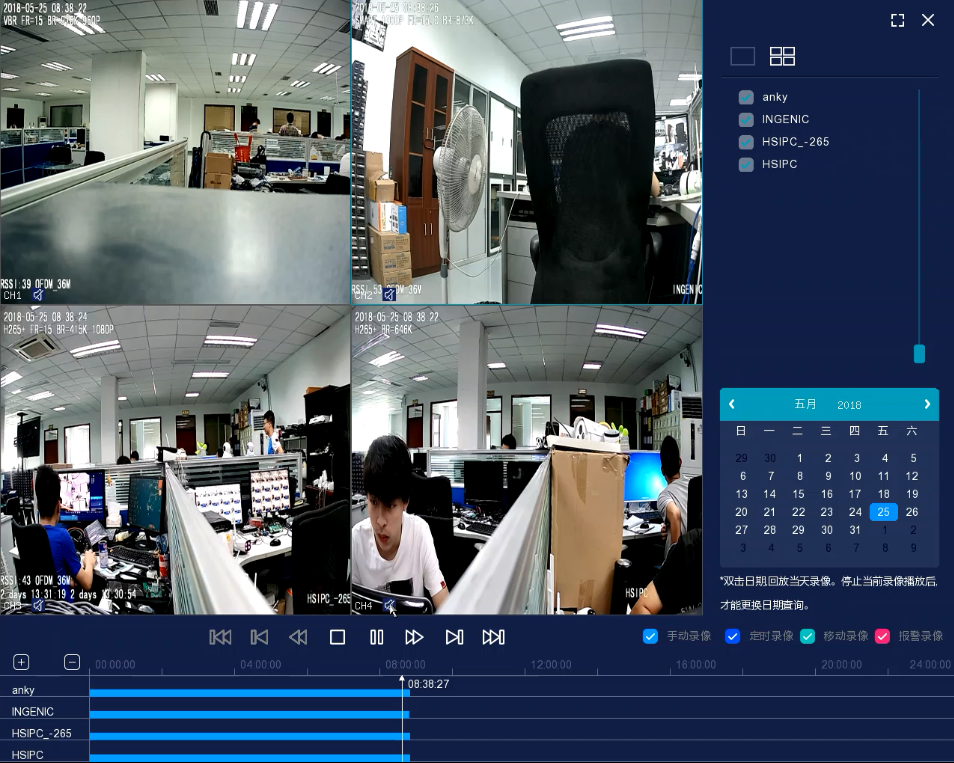Click the fast forward button

tap(414, 637)
